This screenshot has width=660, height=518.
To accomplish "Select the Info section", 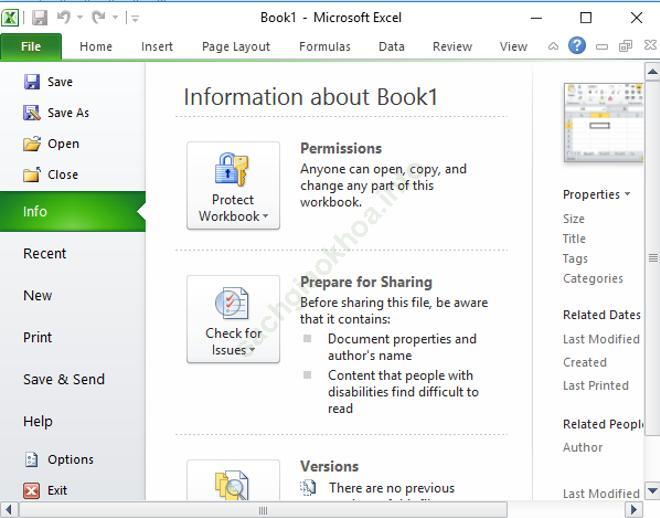I will coord(72,211).
